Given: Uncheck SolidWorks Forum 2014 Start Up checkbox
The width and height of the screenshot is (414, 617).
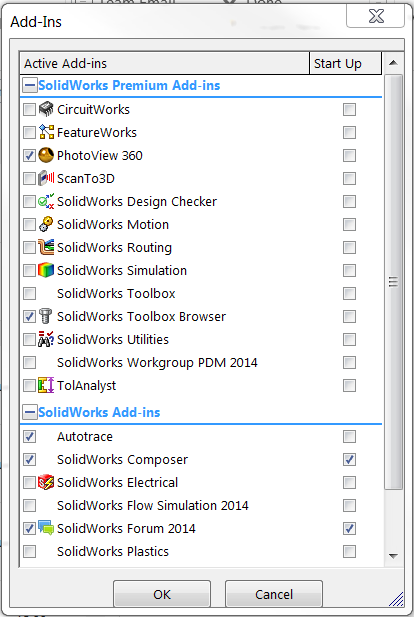Looking at the screenshot, I should click(349, 528).
